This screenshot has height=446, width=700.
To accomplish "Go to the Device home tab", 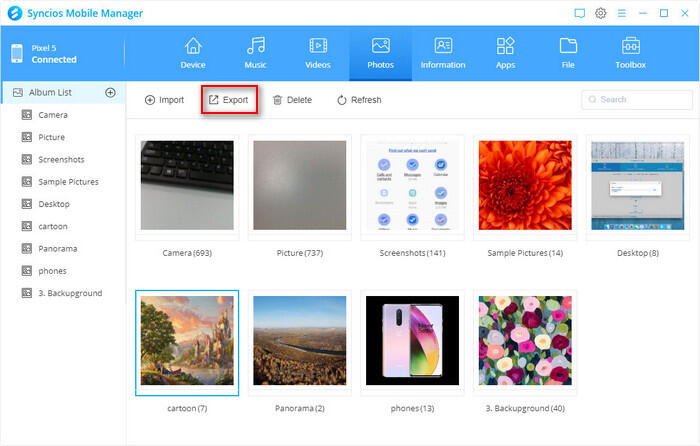I will (x=193, y=53).
